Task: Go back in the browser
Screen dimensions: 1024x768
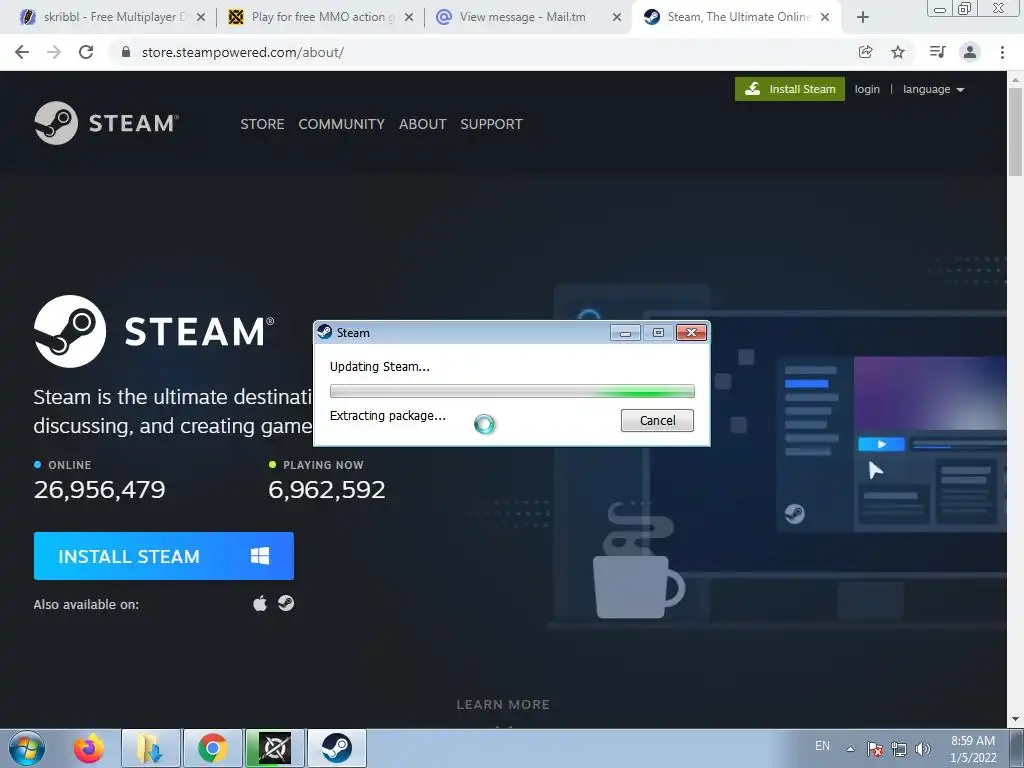Action: (22, 52)
